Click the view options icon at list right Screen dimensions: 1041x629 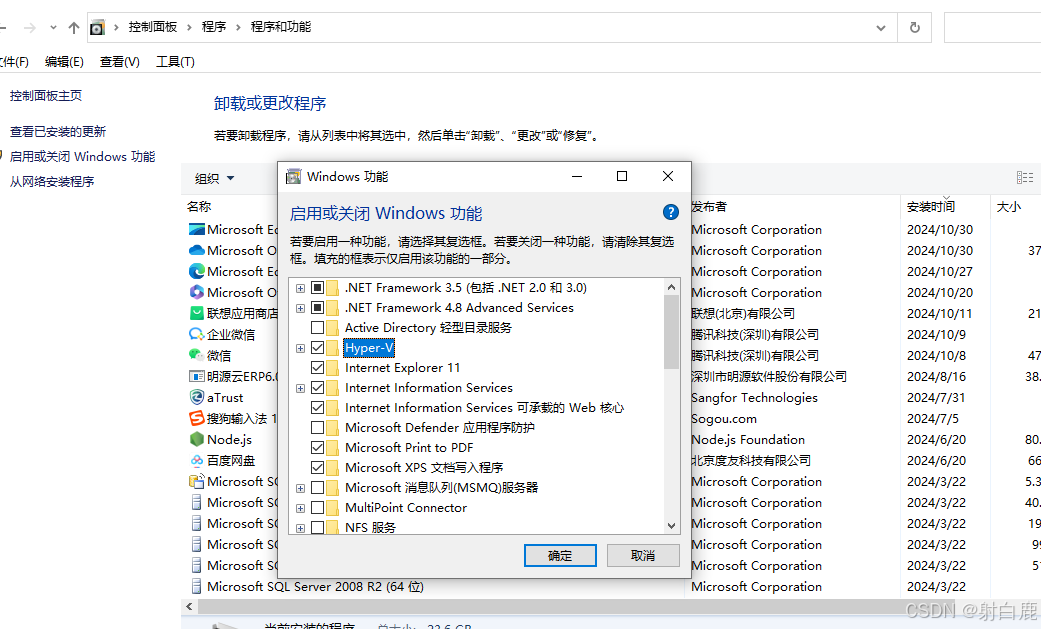(x=1025, y=177)
